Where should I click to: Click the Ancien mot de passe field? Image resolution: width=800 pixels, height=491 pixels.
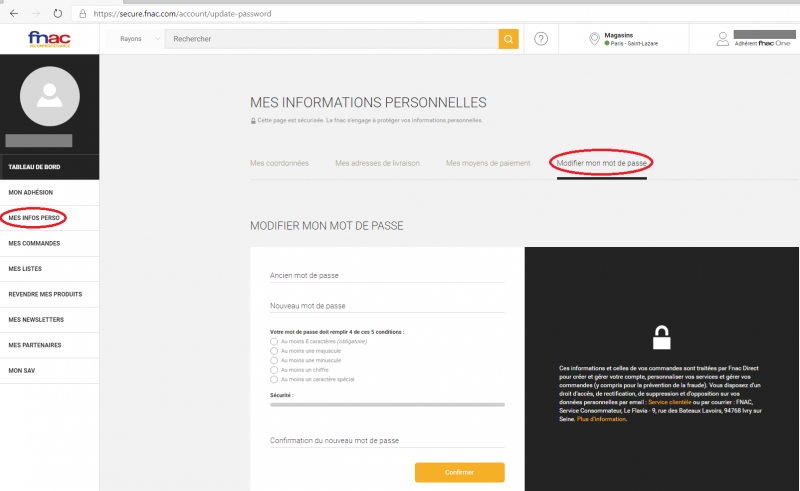[387, 275]
